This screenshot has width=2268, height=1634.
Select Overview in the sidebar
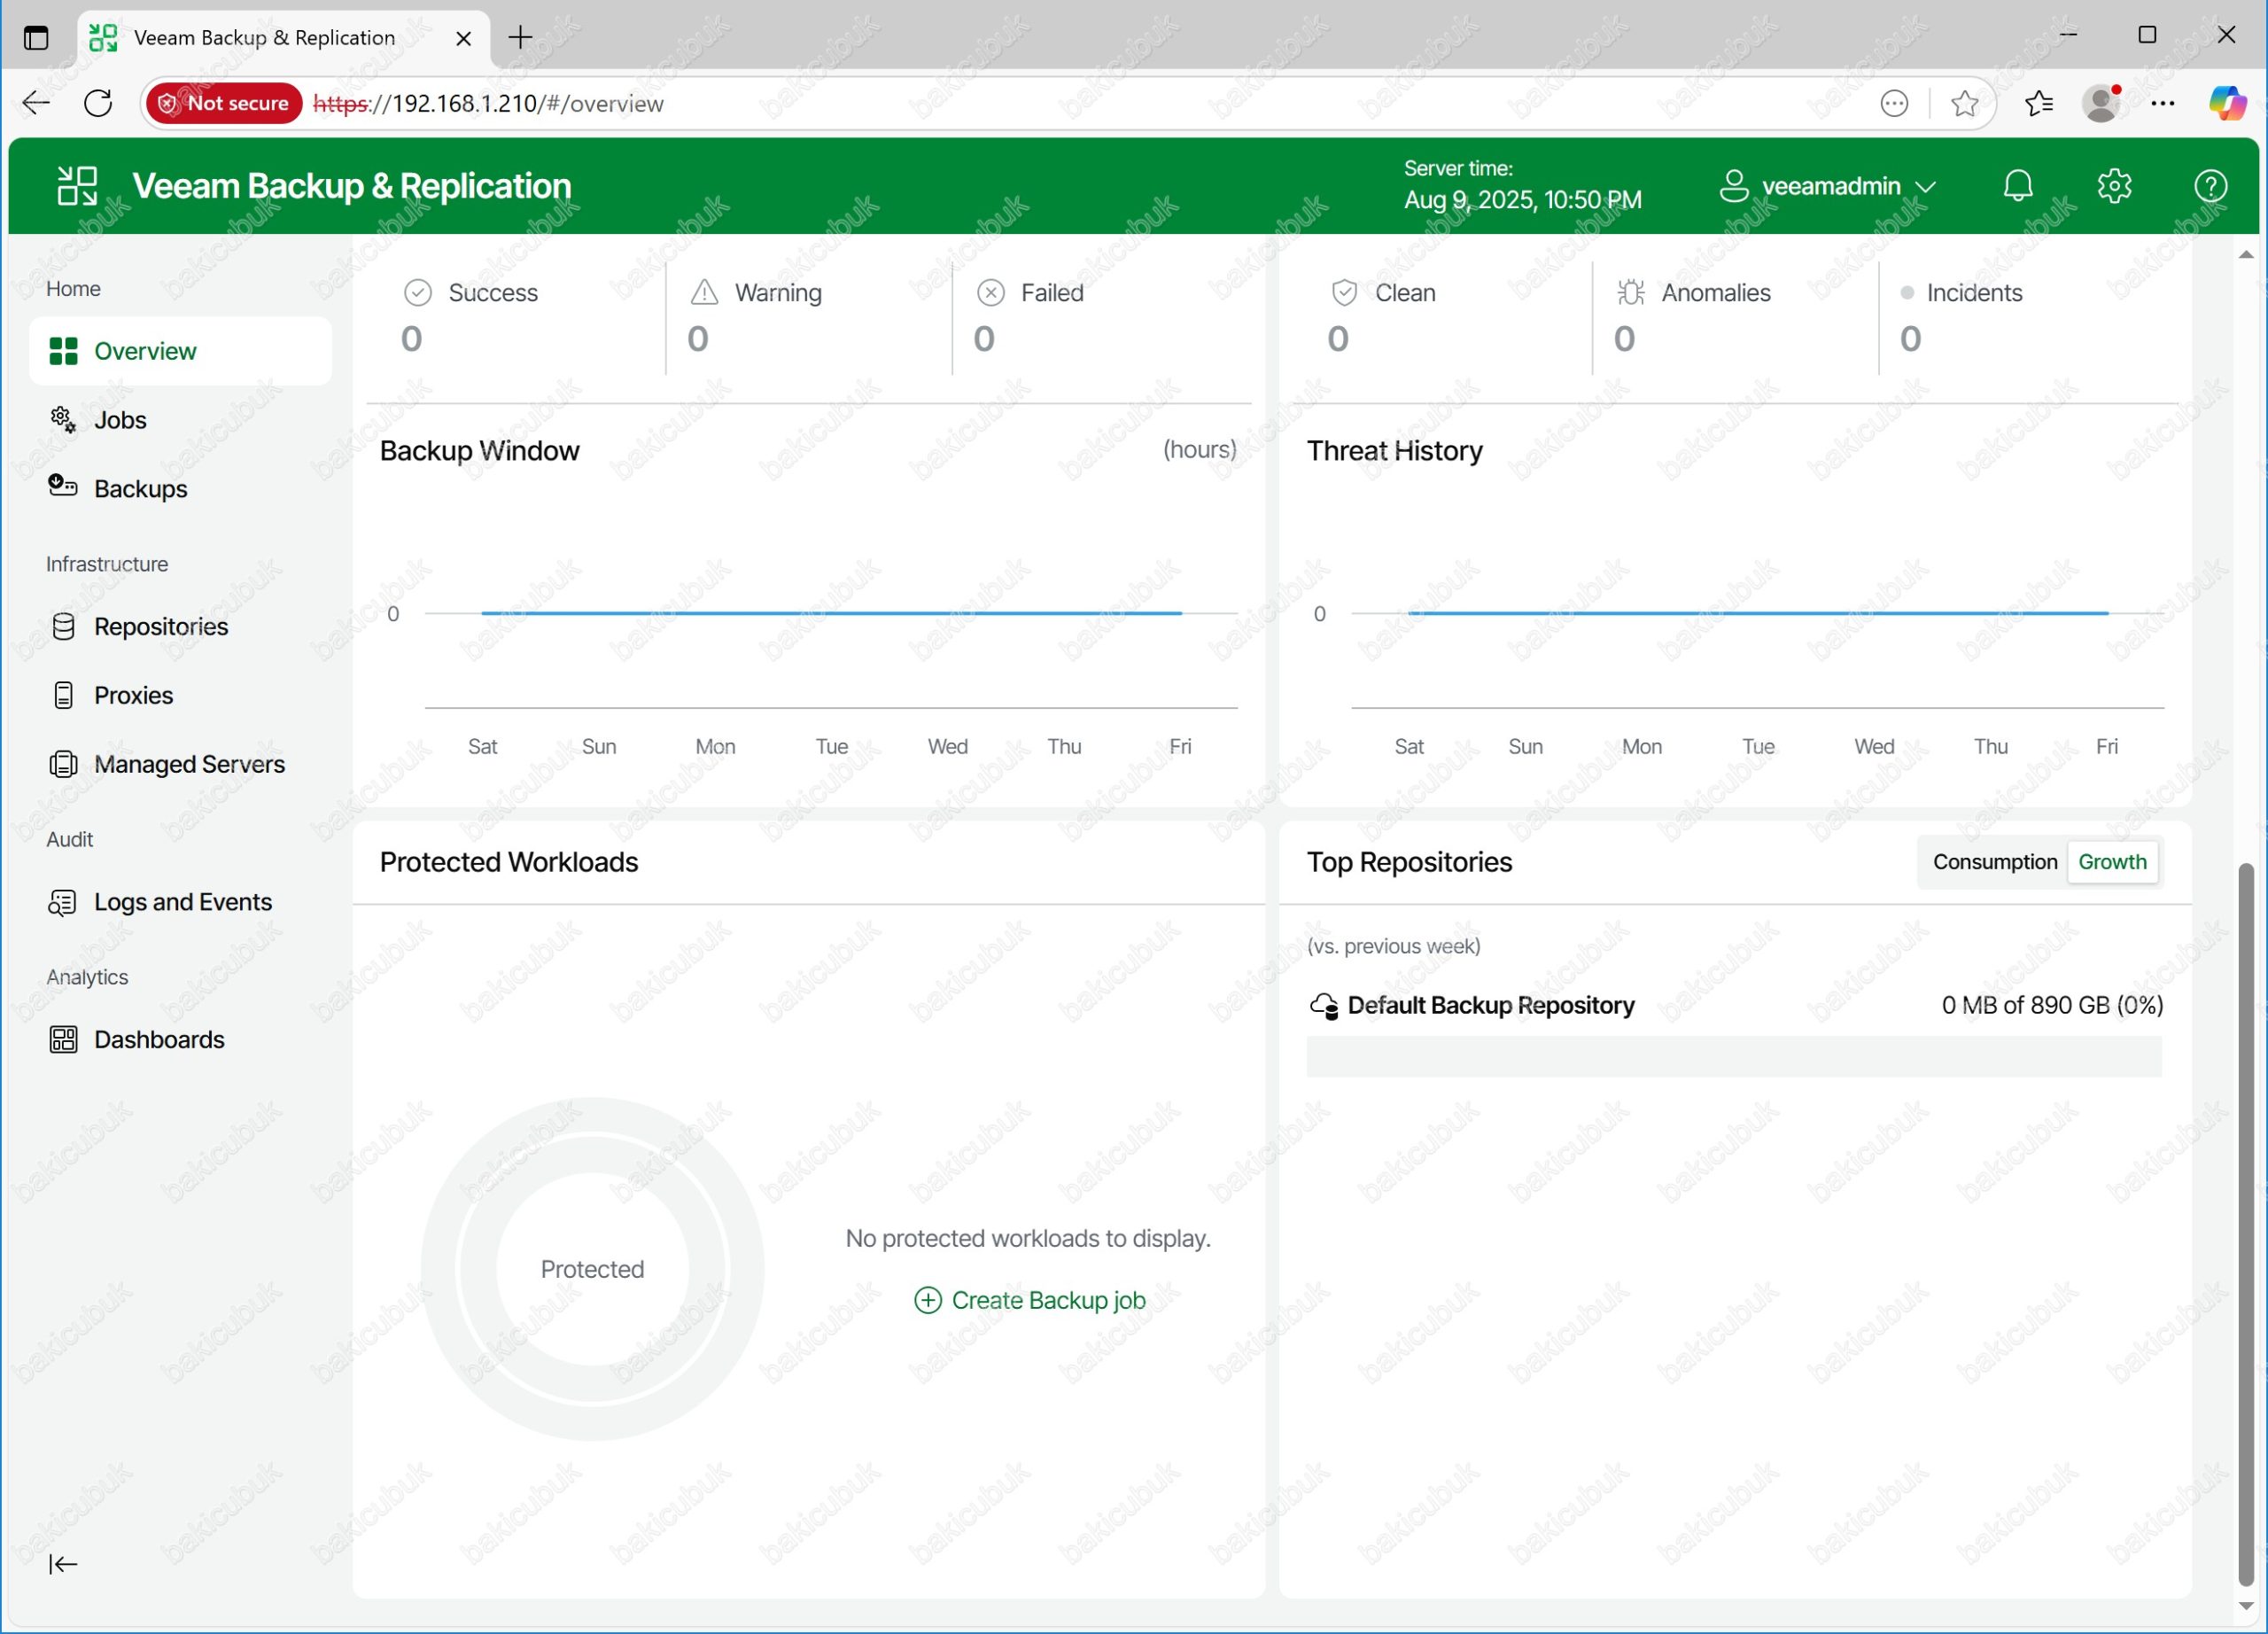point(180,351)
